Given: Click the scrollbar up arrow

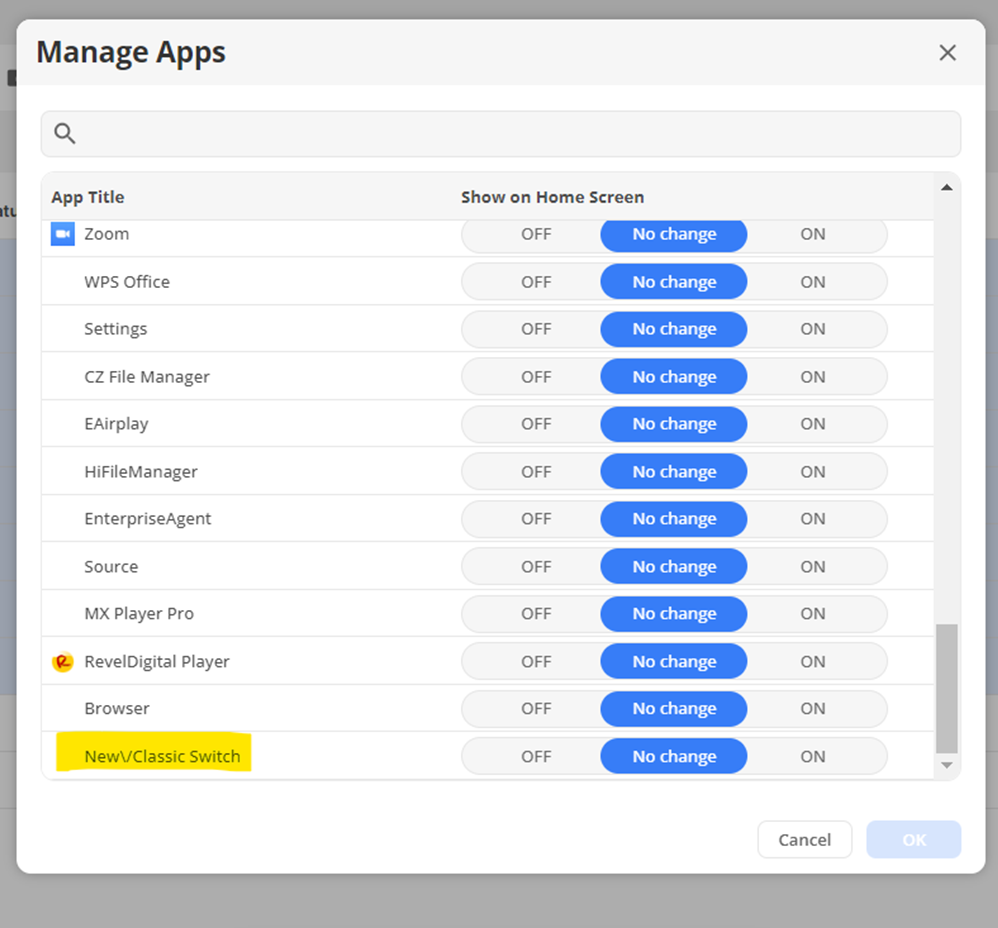Looking at the screenshot, I should pos(946,187).
